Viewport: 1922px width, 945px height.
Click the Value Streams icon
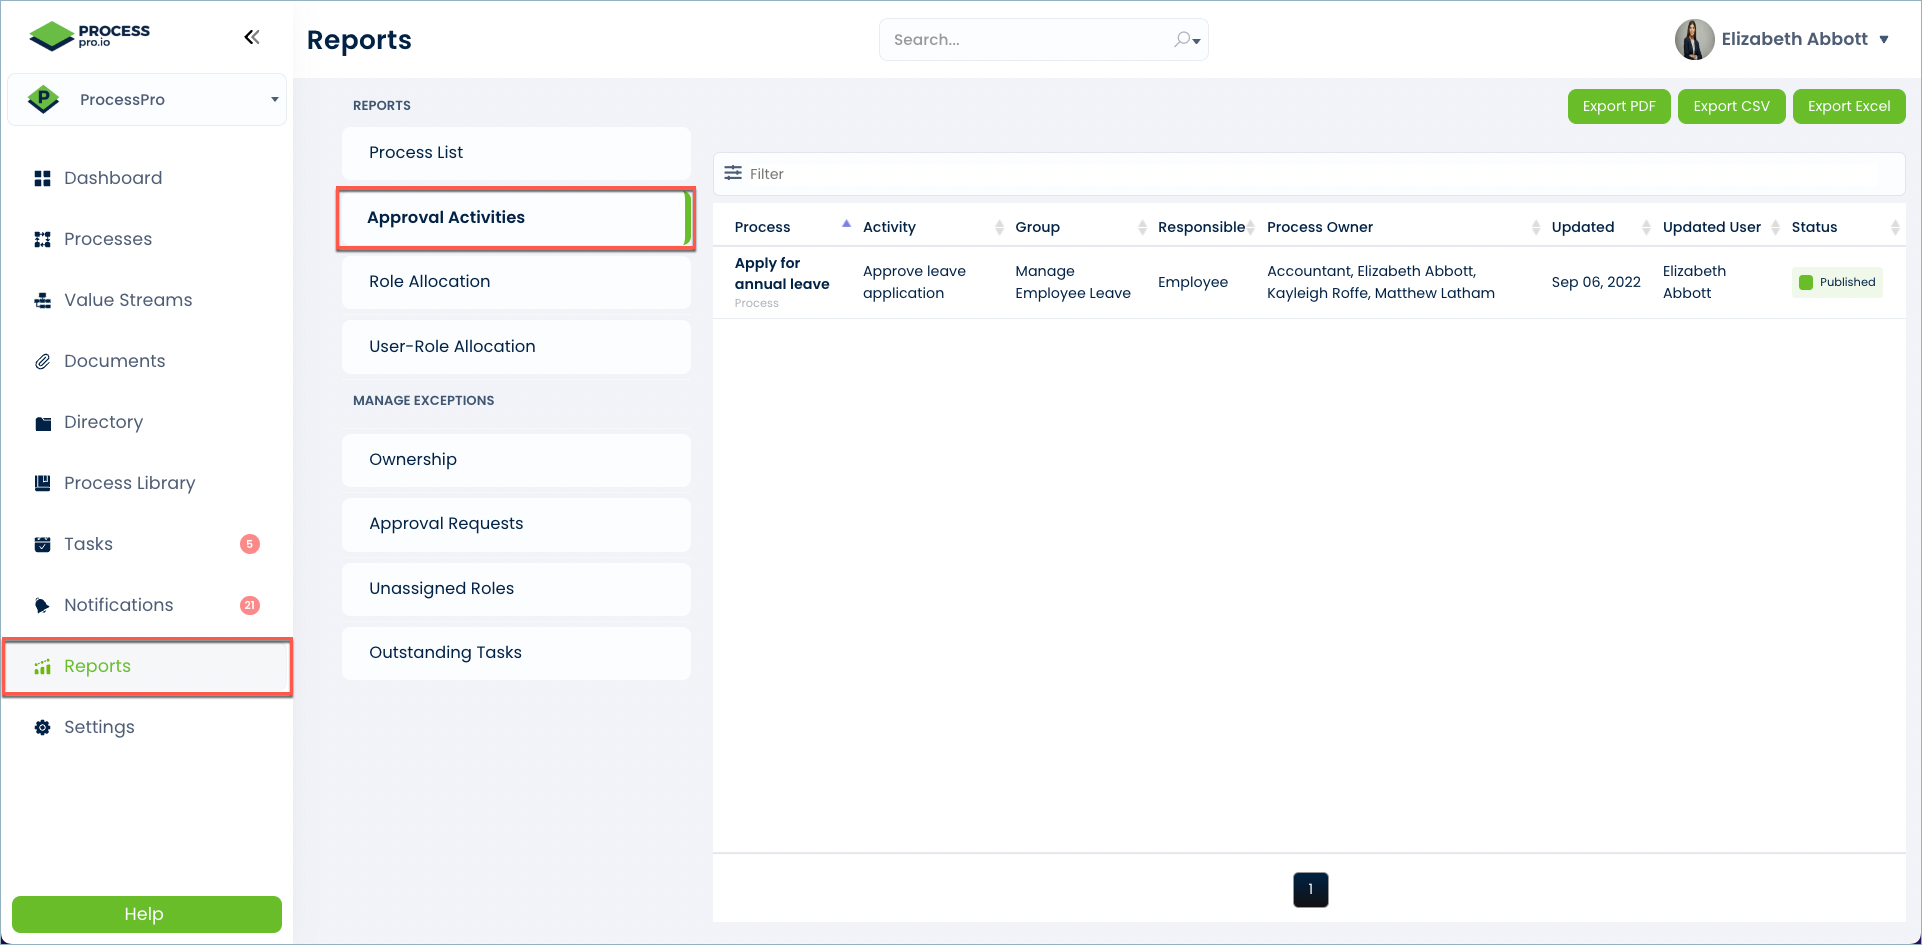pos(42,300)
